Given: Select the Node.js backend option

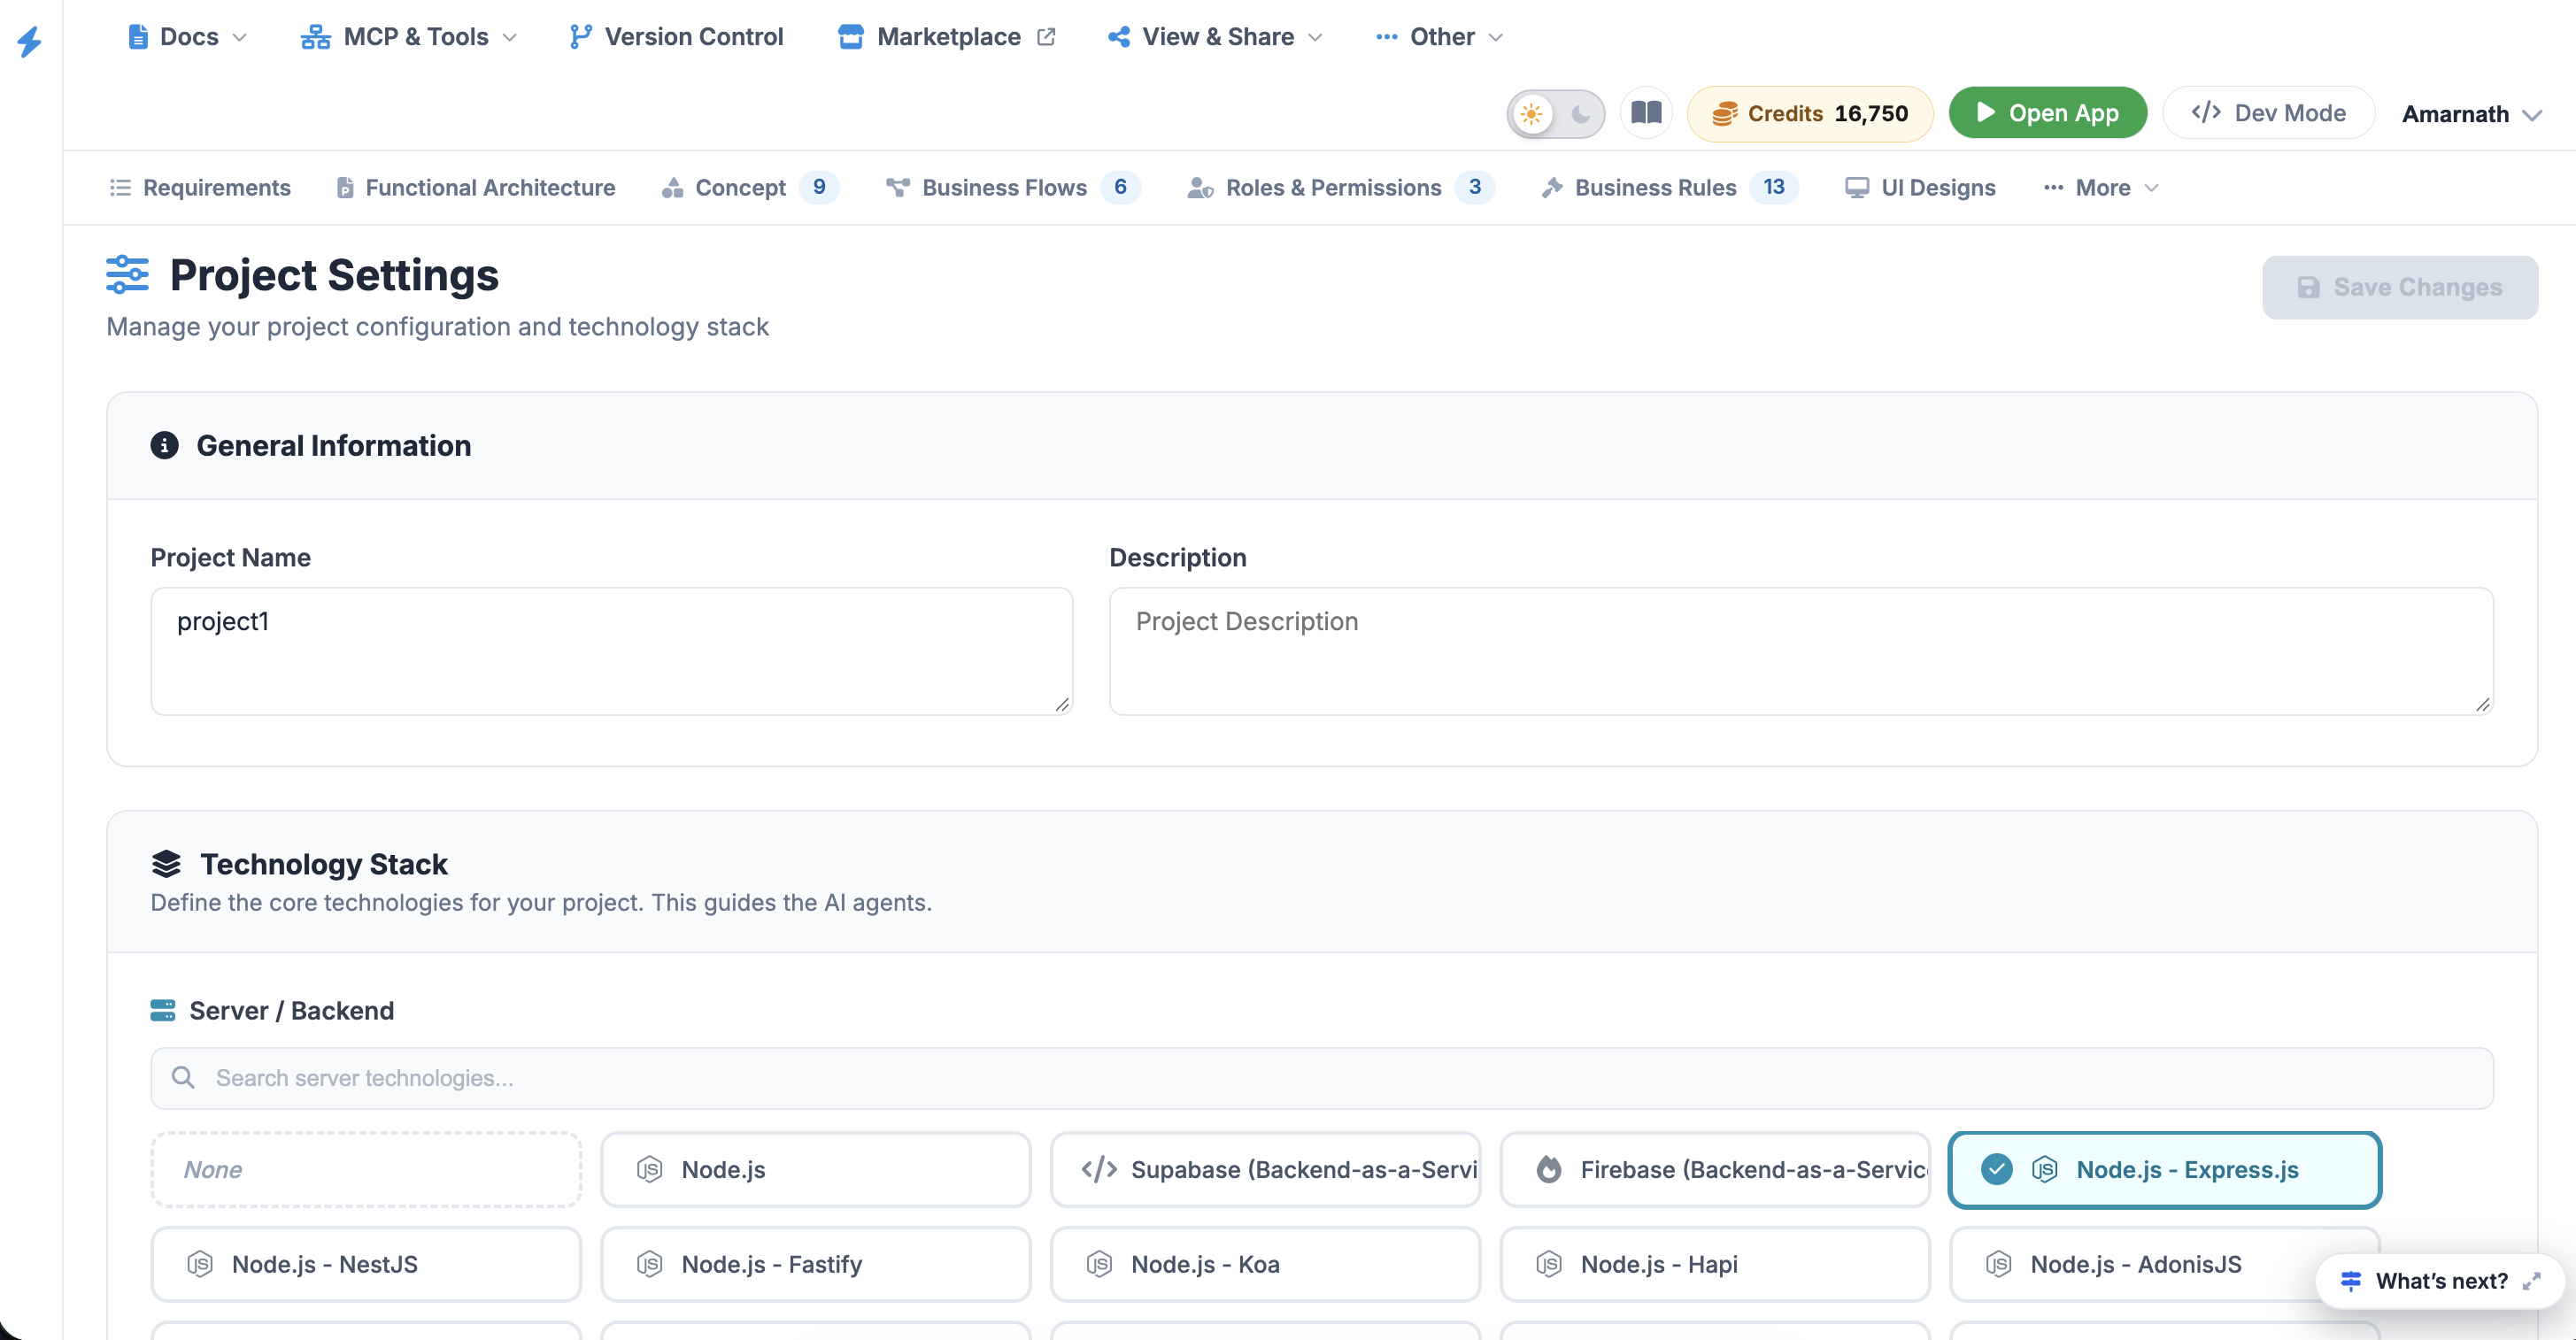Looking at the screenshot, I should click(x=815, y=1169).
